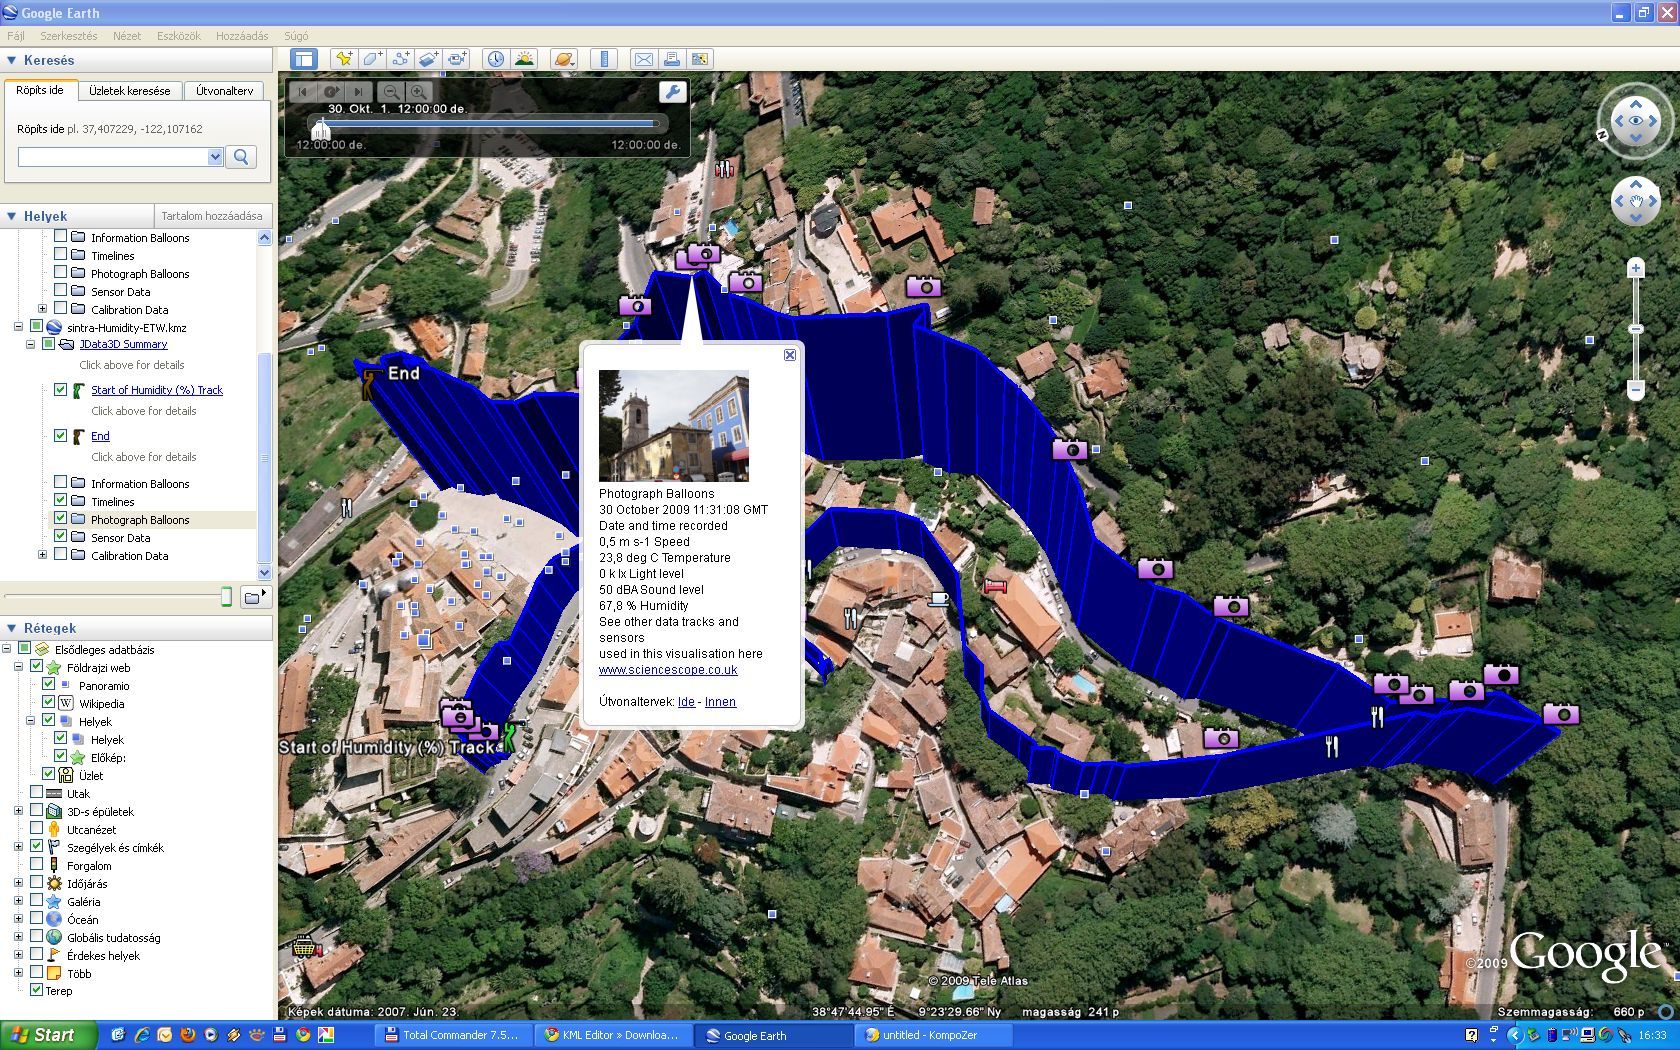The height and width of the screenshot is (1050, 1680).
Task: Expand the Időjárás layer tree node
Action: (x=18, y=883)
